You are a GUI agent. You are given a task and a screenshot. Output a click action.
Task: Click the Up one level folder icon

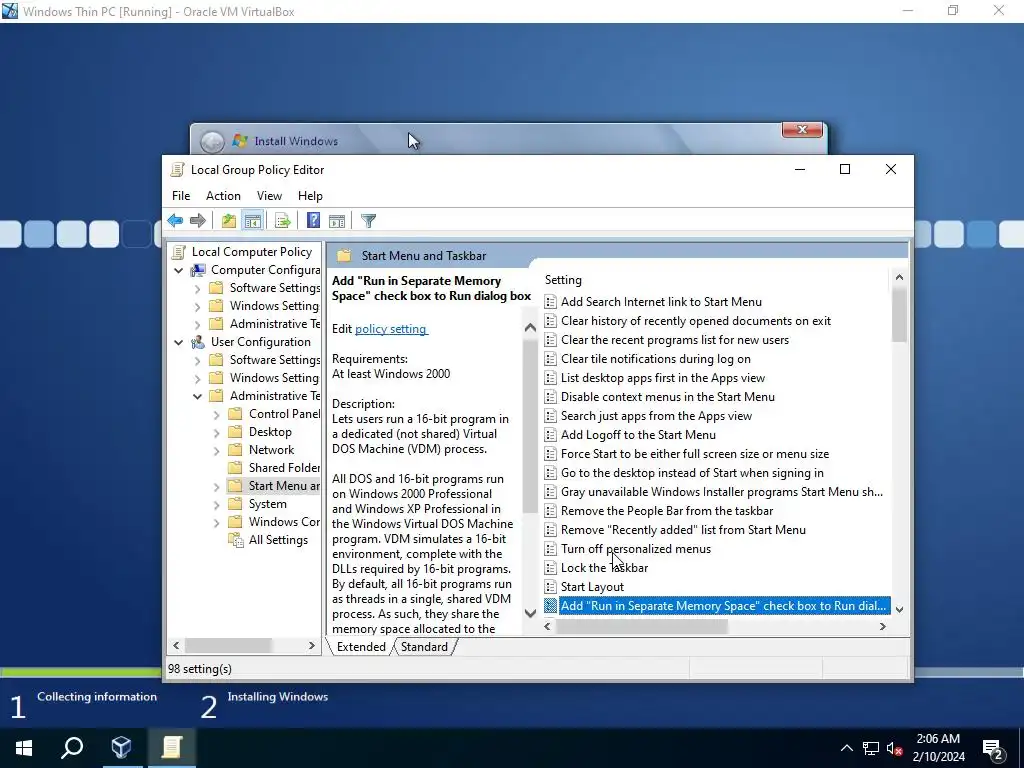(x=229, y=221)
